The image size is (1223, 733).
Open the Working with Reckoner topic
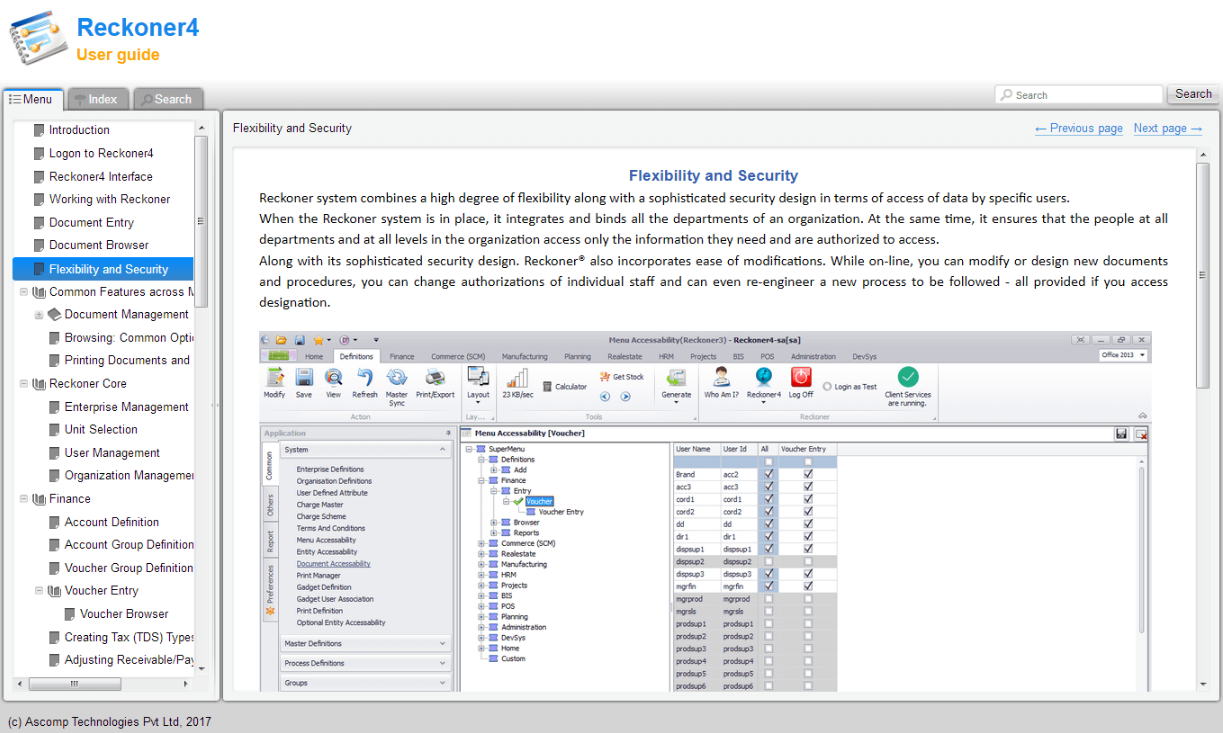pos(110,199)
